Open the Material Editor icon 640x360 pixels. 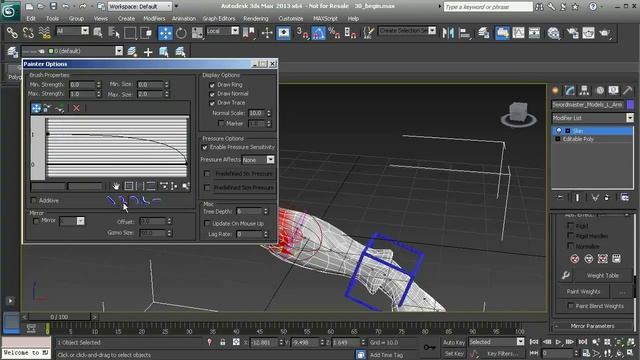click(553, 33)
